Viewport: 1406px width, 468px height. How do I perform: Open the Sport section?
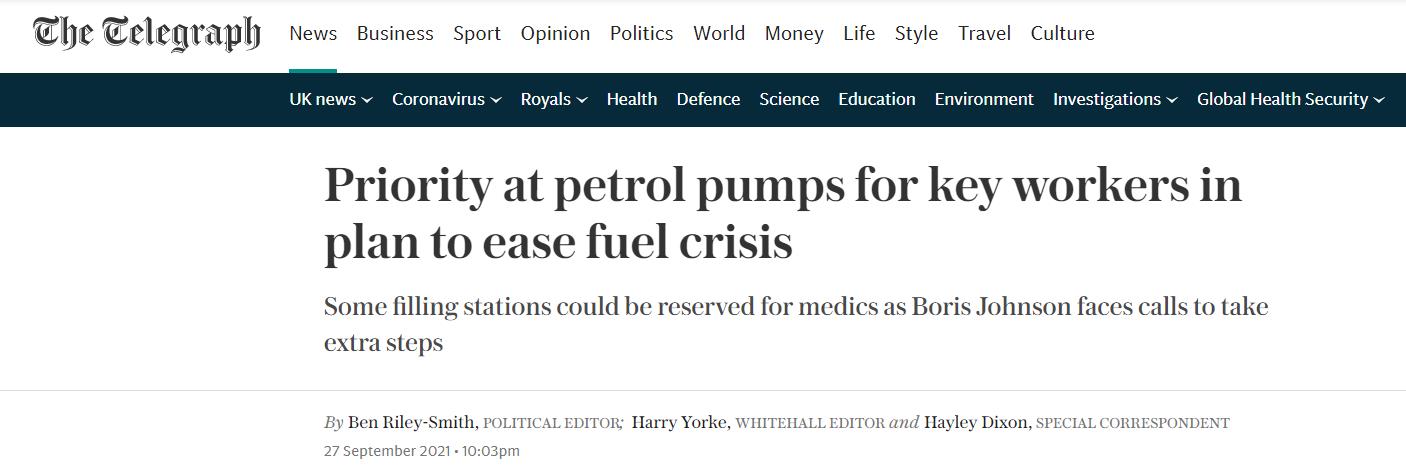pos(477,33)
